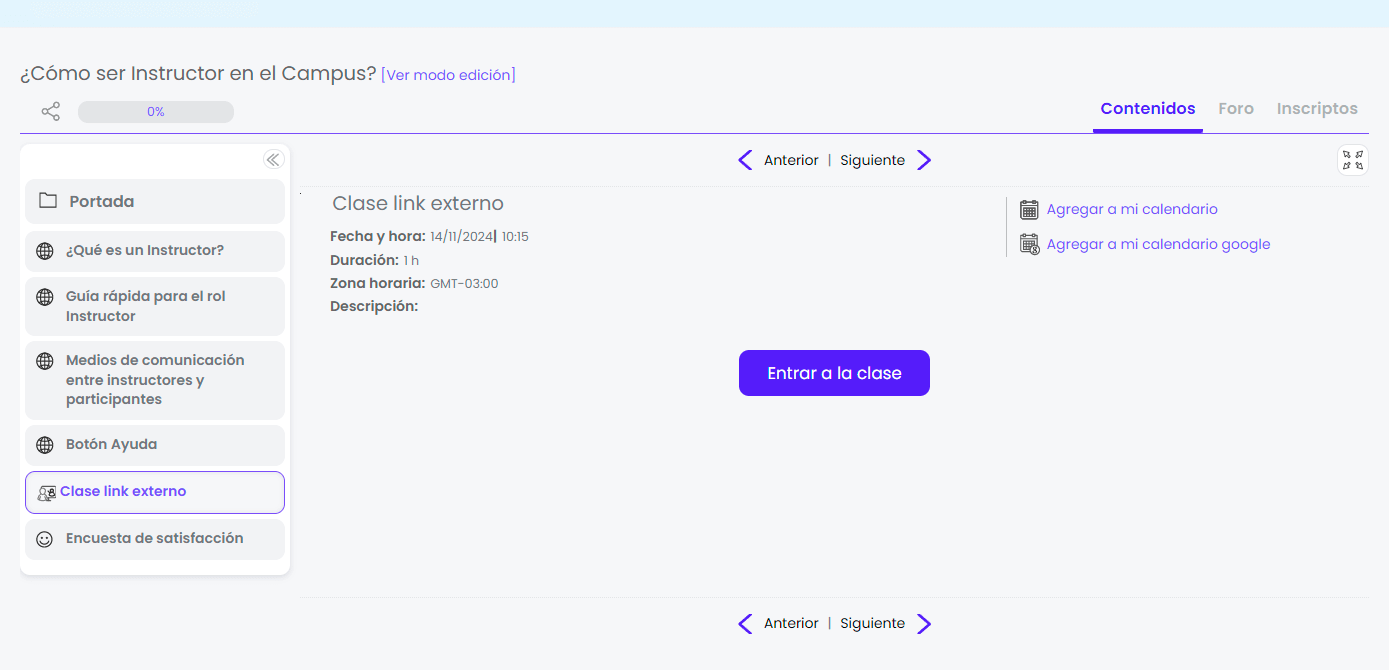The height and width of the screenshot is (670, 1389).
Task: Open Guía rápida para el rol Instructor
Action: click(155, 306)
